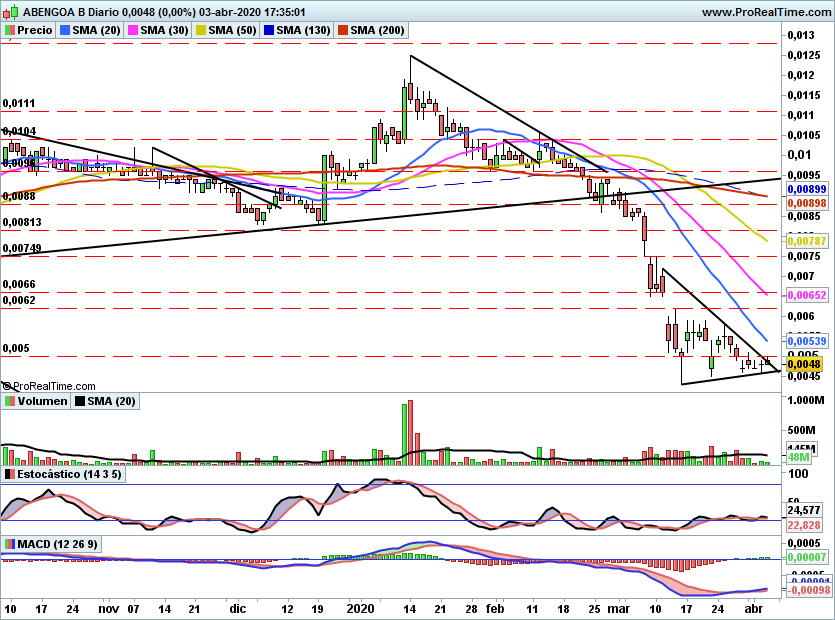Viewport: 835px width, 620px height.
Task: Click the Volumen panel bar icon
Action: pyautogui.click(x=10, y=401)
